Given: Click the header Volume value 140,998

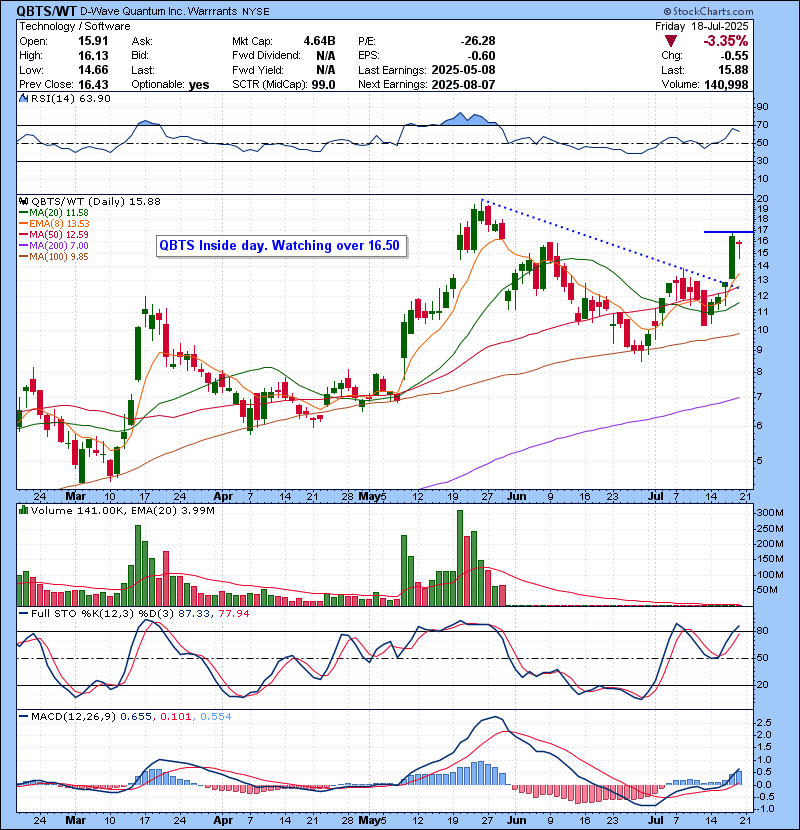Looking at the screenshot, I should click(726, 85).
